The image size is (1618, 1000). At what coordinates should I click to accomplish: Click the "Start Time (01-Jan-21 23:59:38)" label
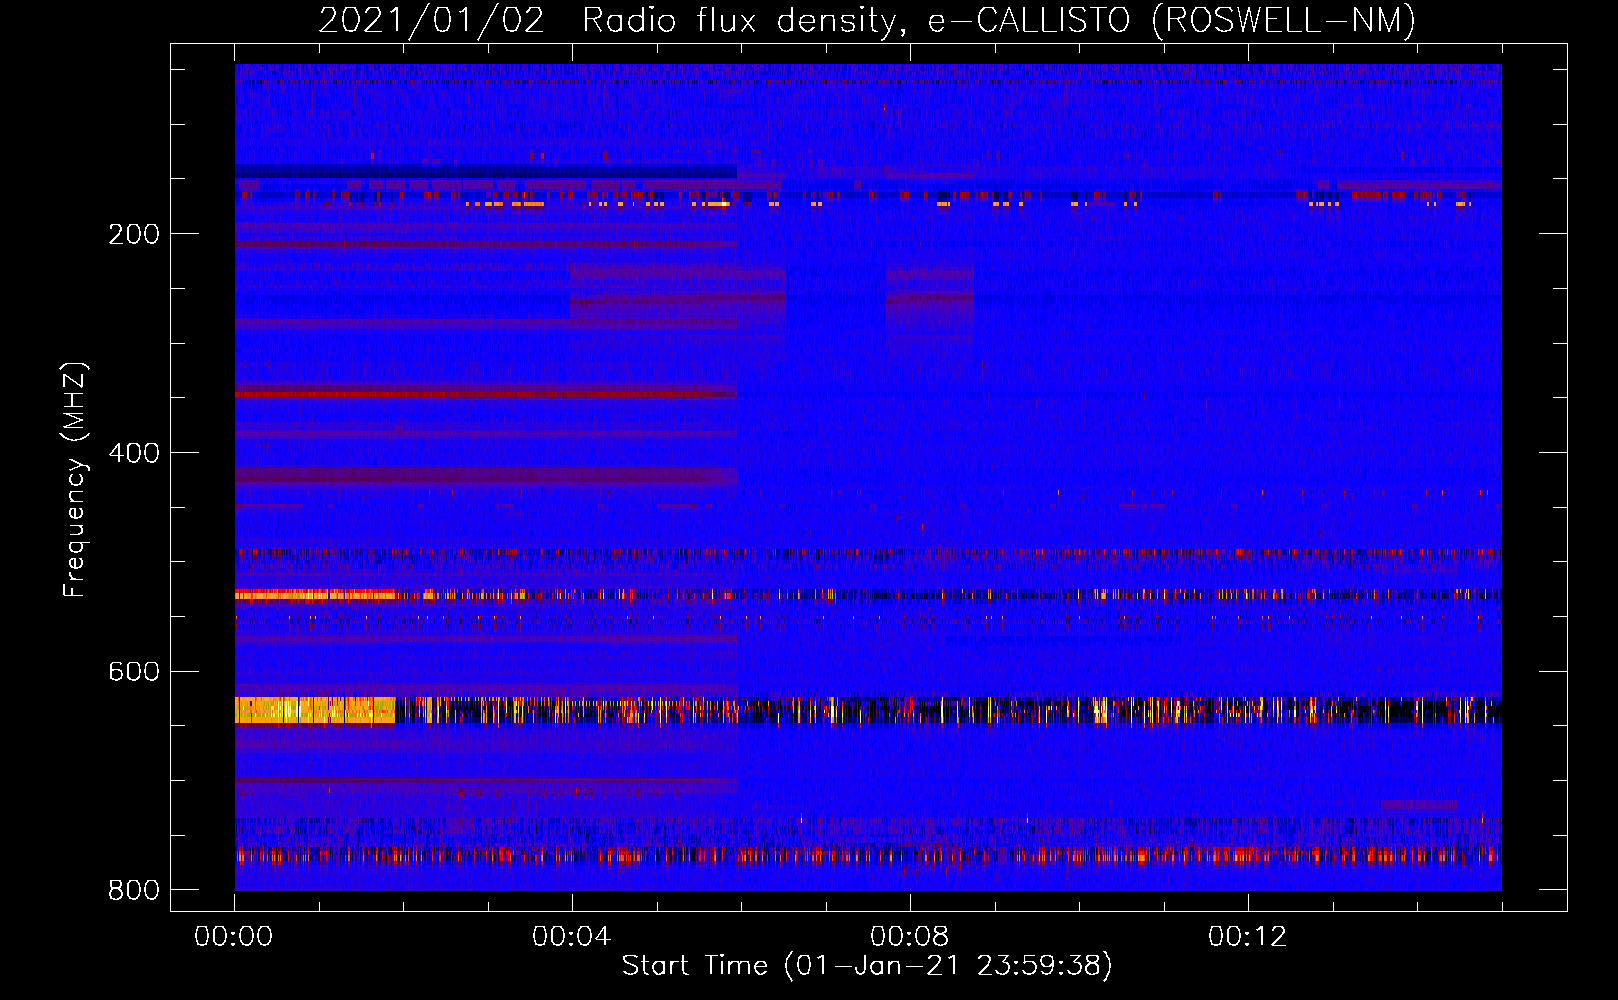[x=867, y=966]
